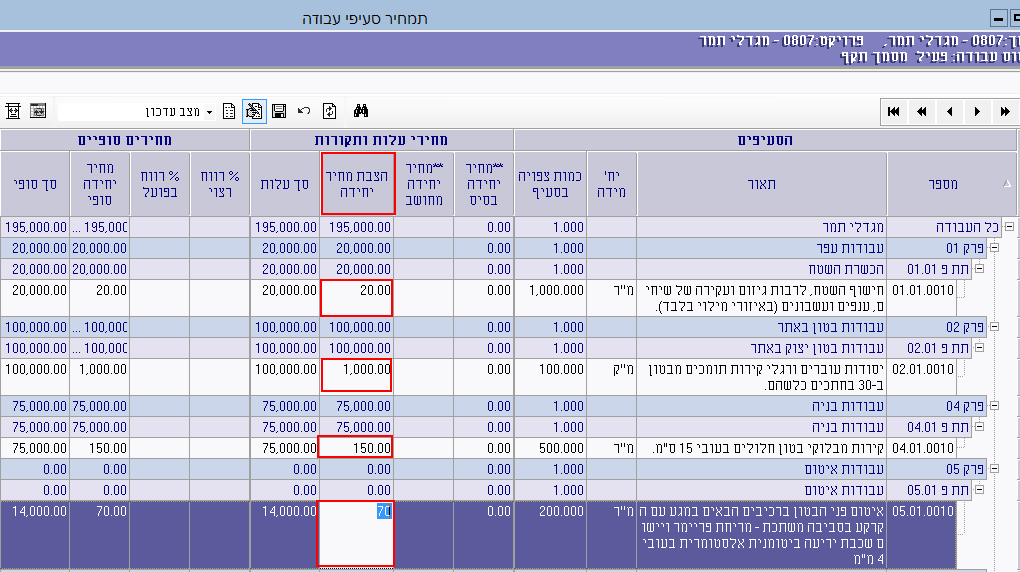Click the save diskette icon
1020x572 pixels.
[x=279, y=111]
